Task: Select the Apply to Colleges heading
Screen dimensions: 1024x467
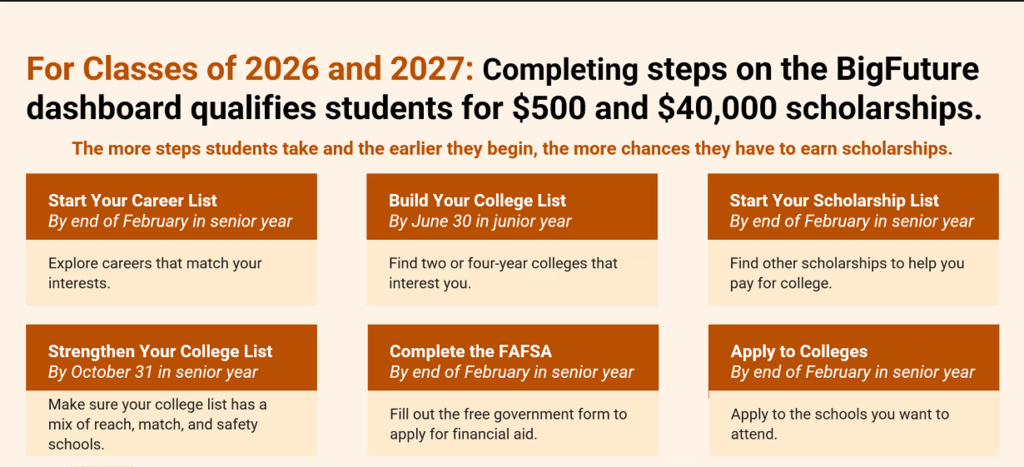Action: click(799, 352)
